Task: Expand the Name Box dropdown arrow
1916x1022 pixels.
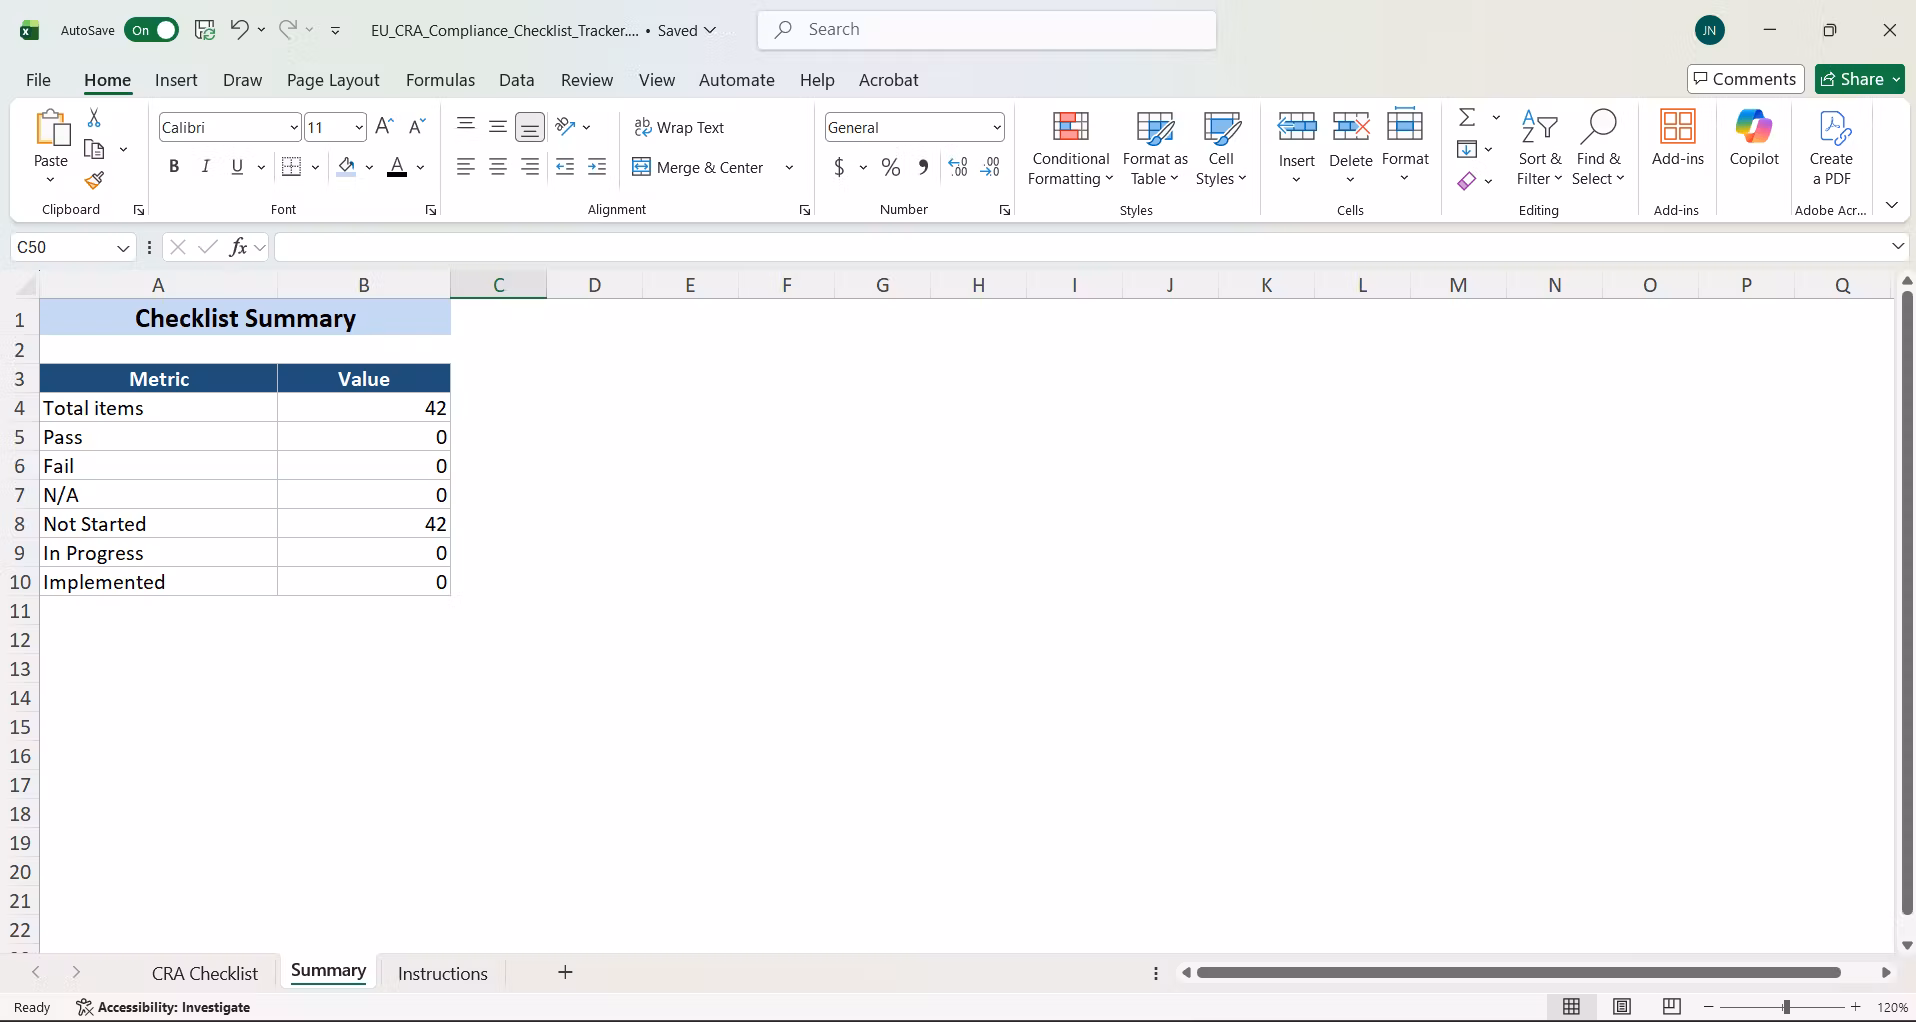Action: click(123, 247)
